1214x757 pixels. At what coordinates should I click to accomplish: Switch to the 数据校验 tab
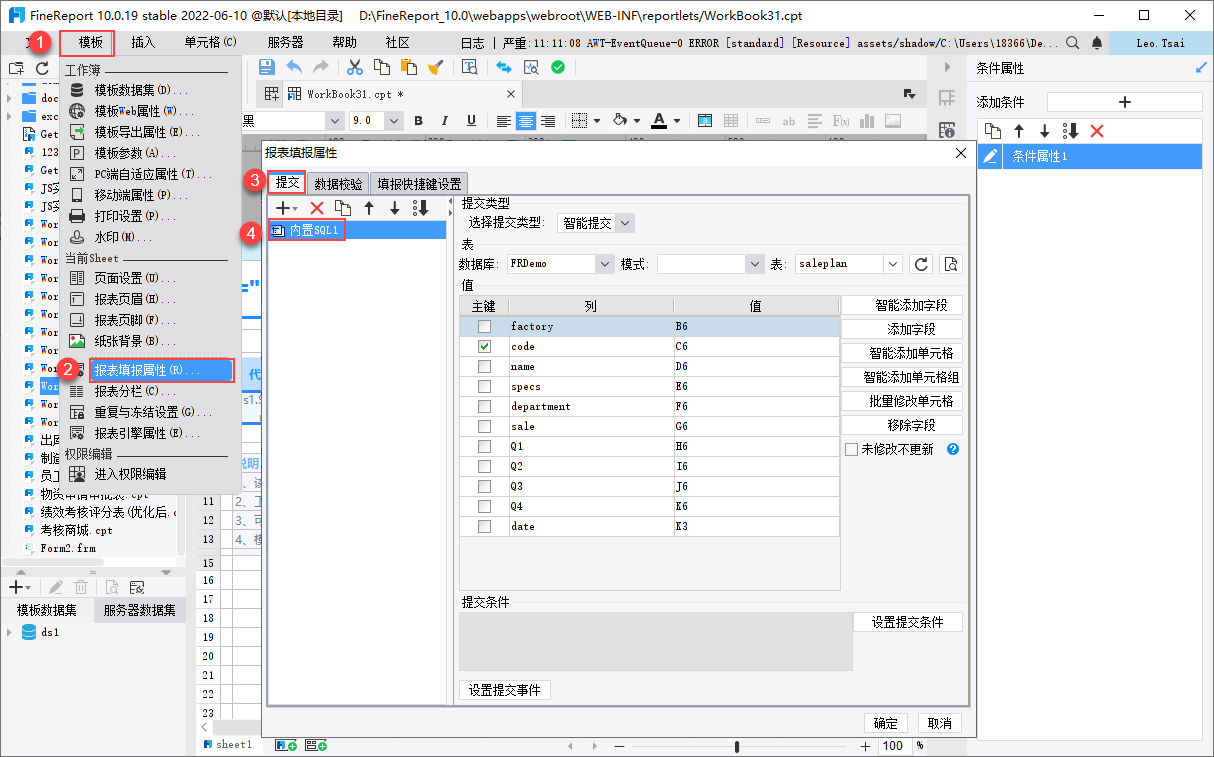pyautogui.click(x=338, y=184)
